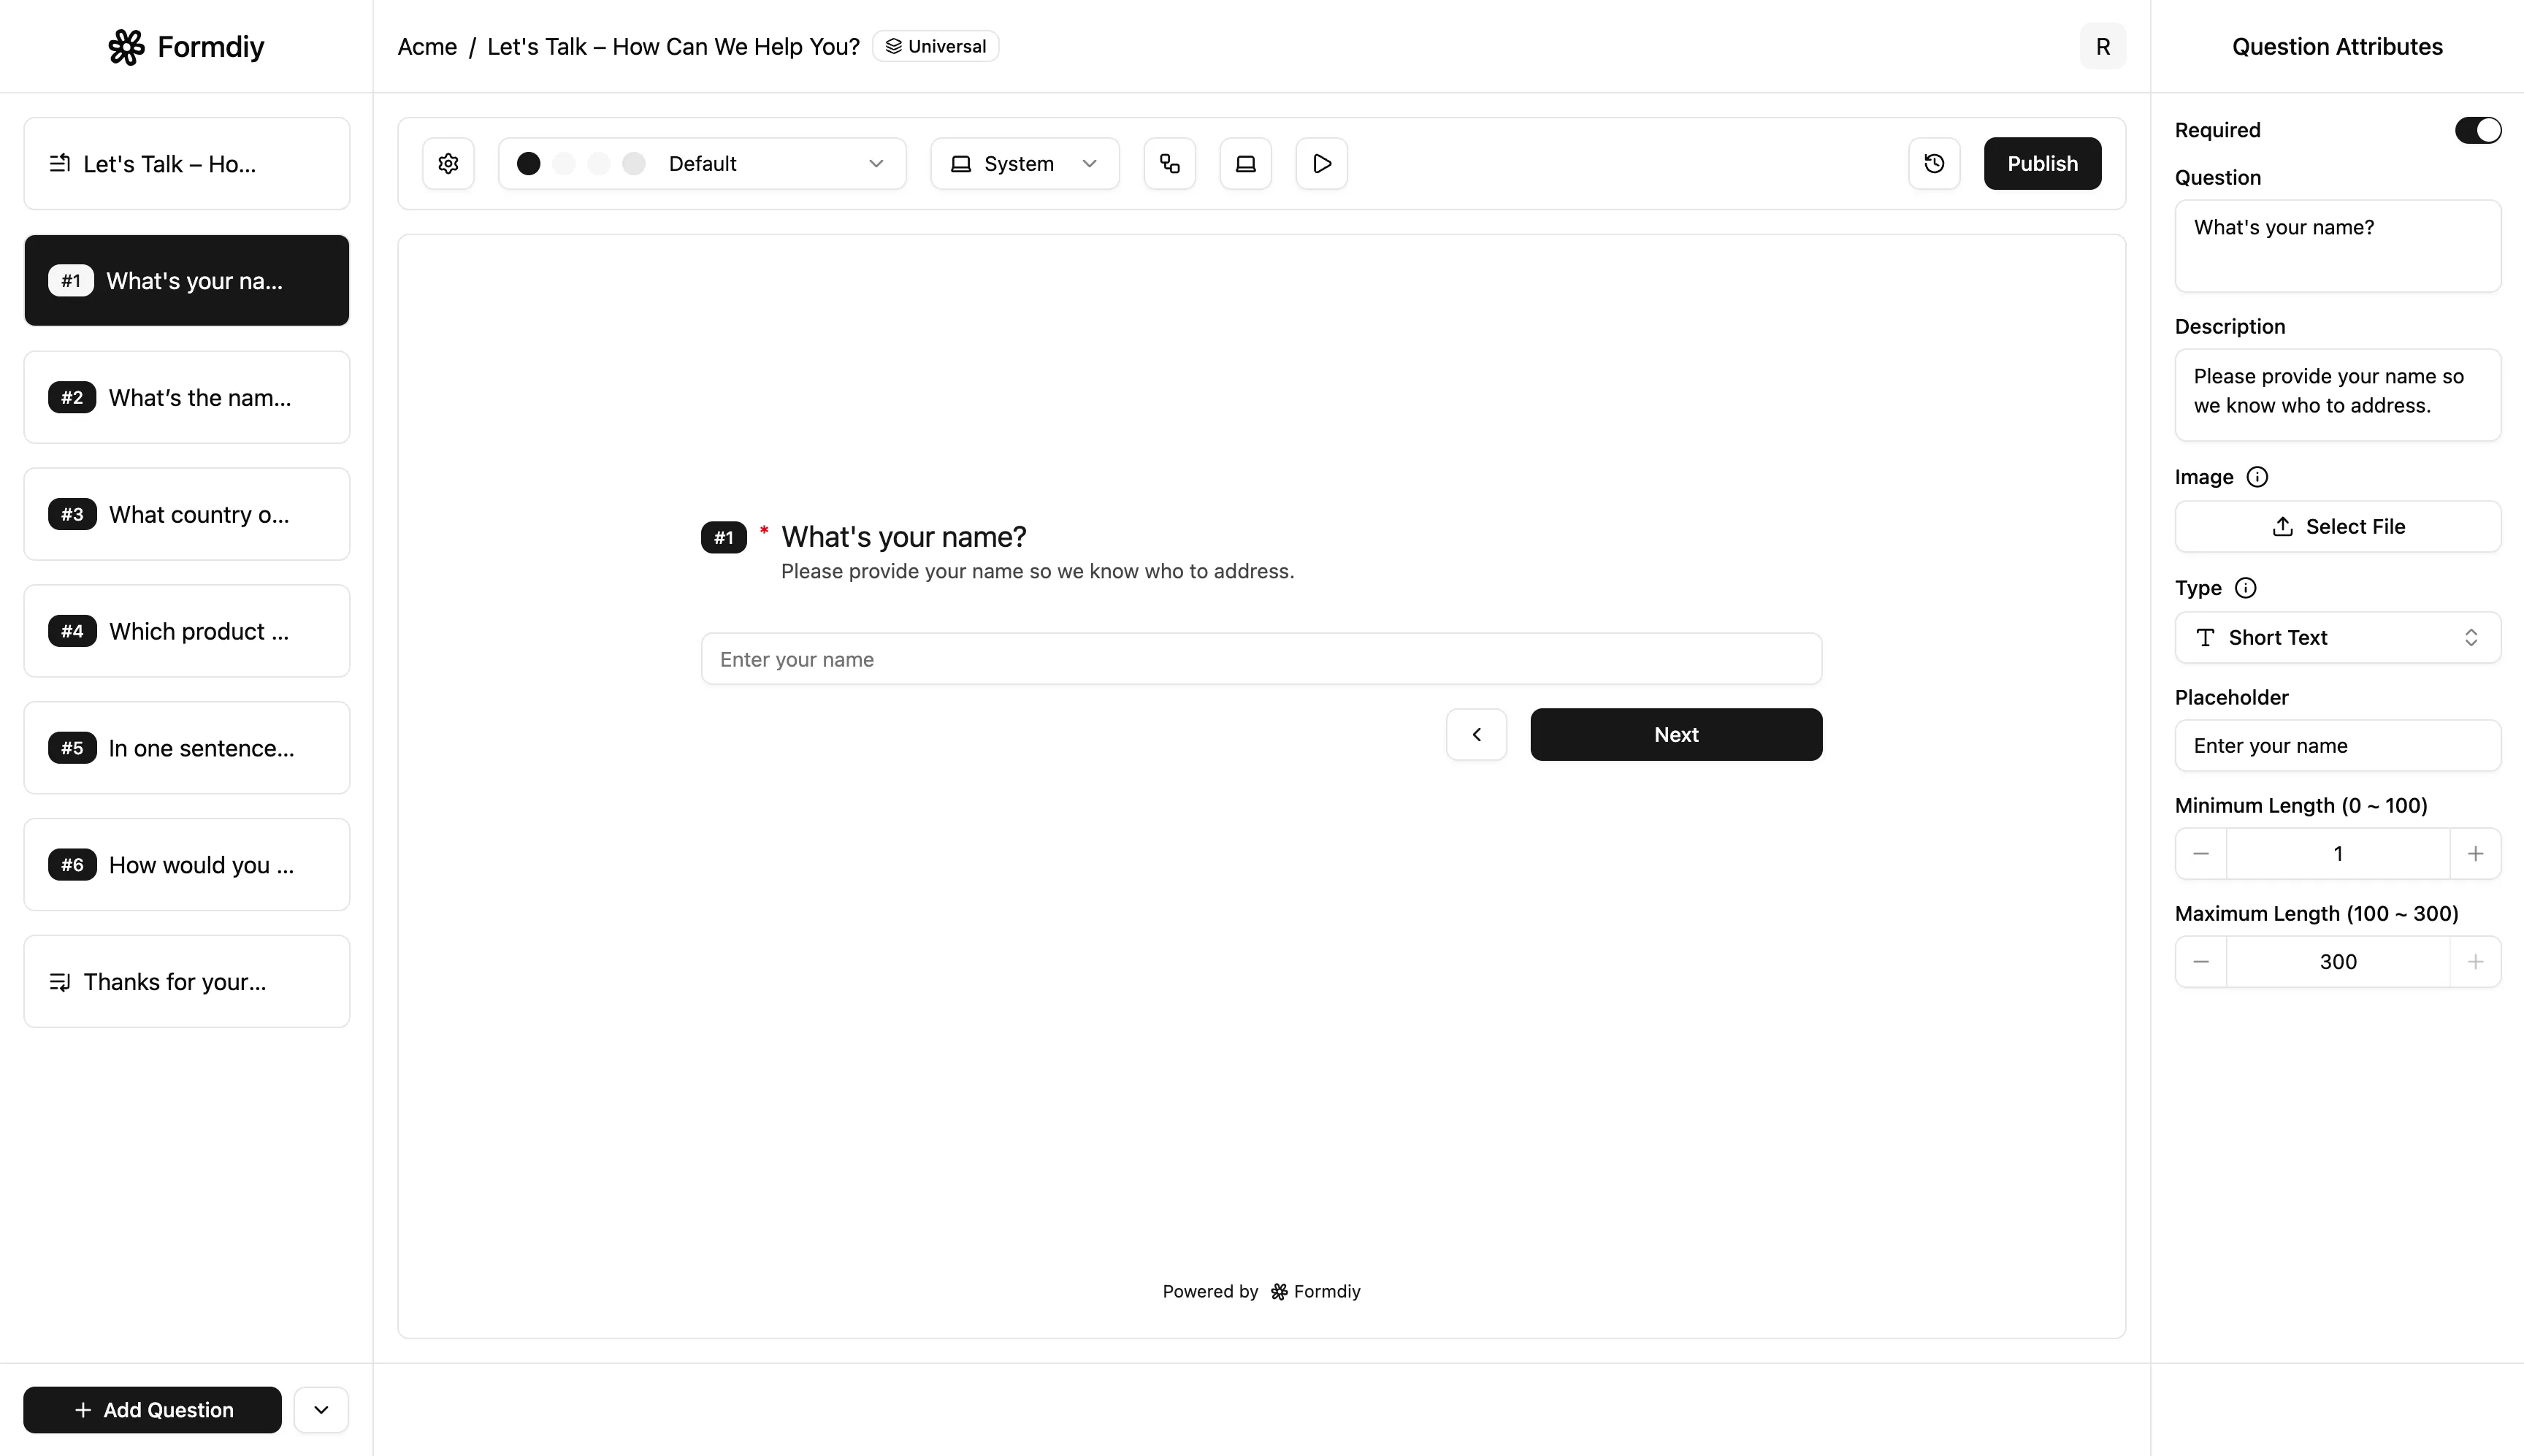The width and height of the screenshot is (2524, 1456).
Task: Click the Question text field
Action: click(2338, 246)
